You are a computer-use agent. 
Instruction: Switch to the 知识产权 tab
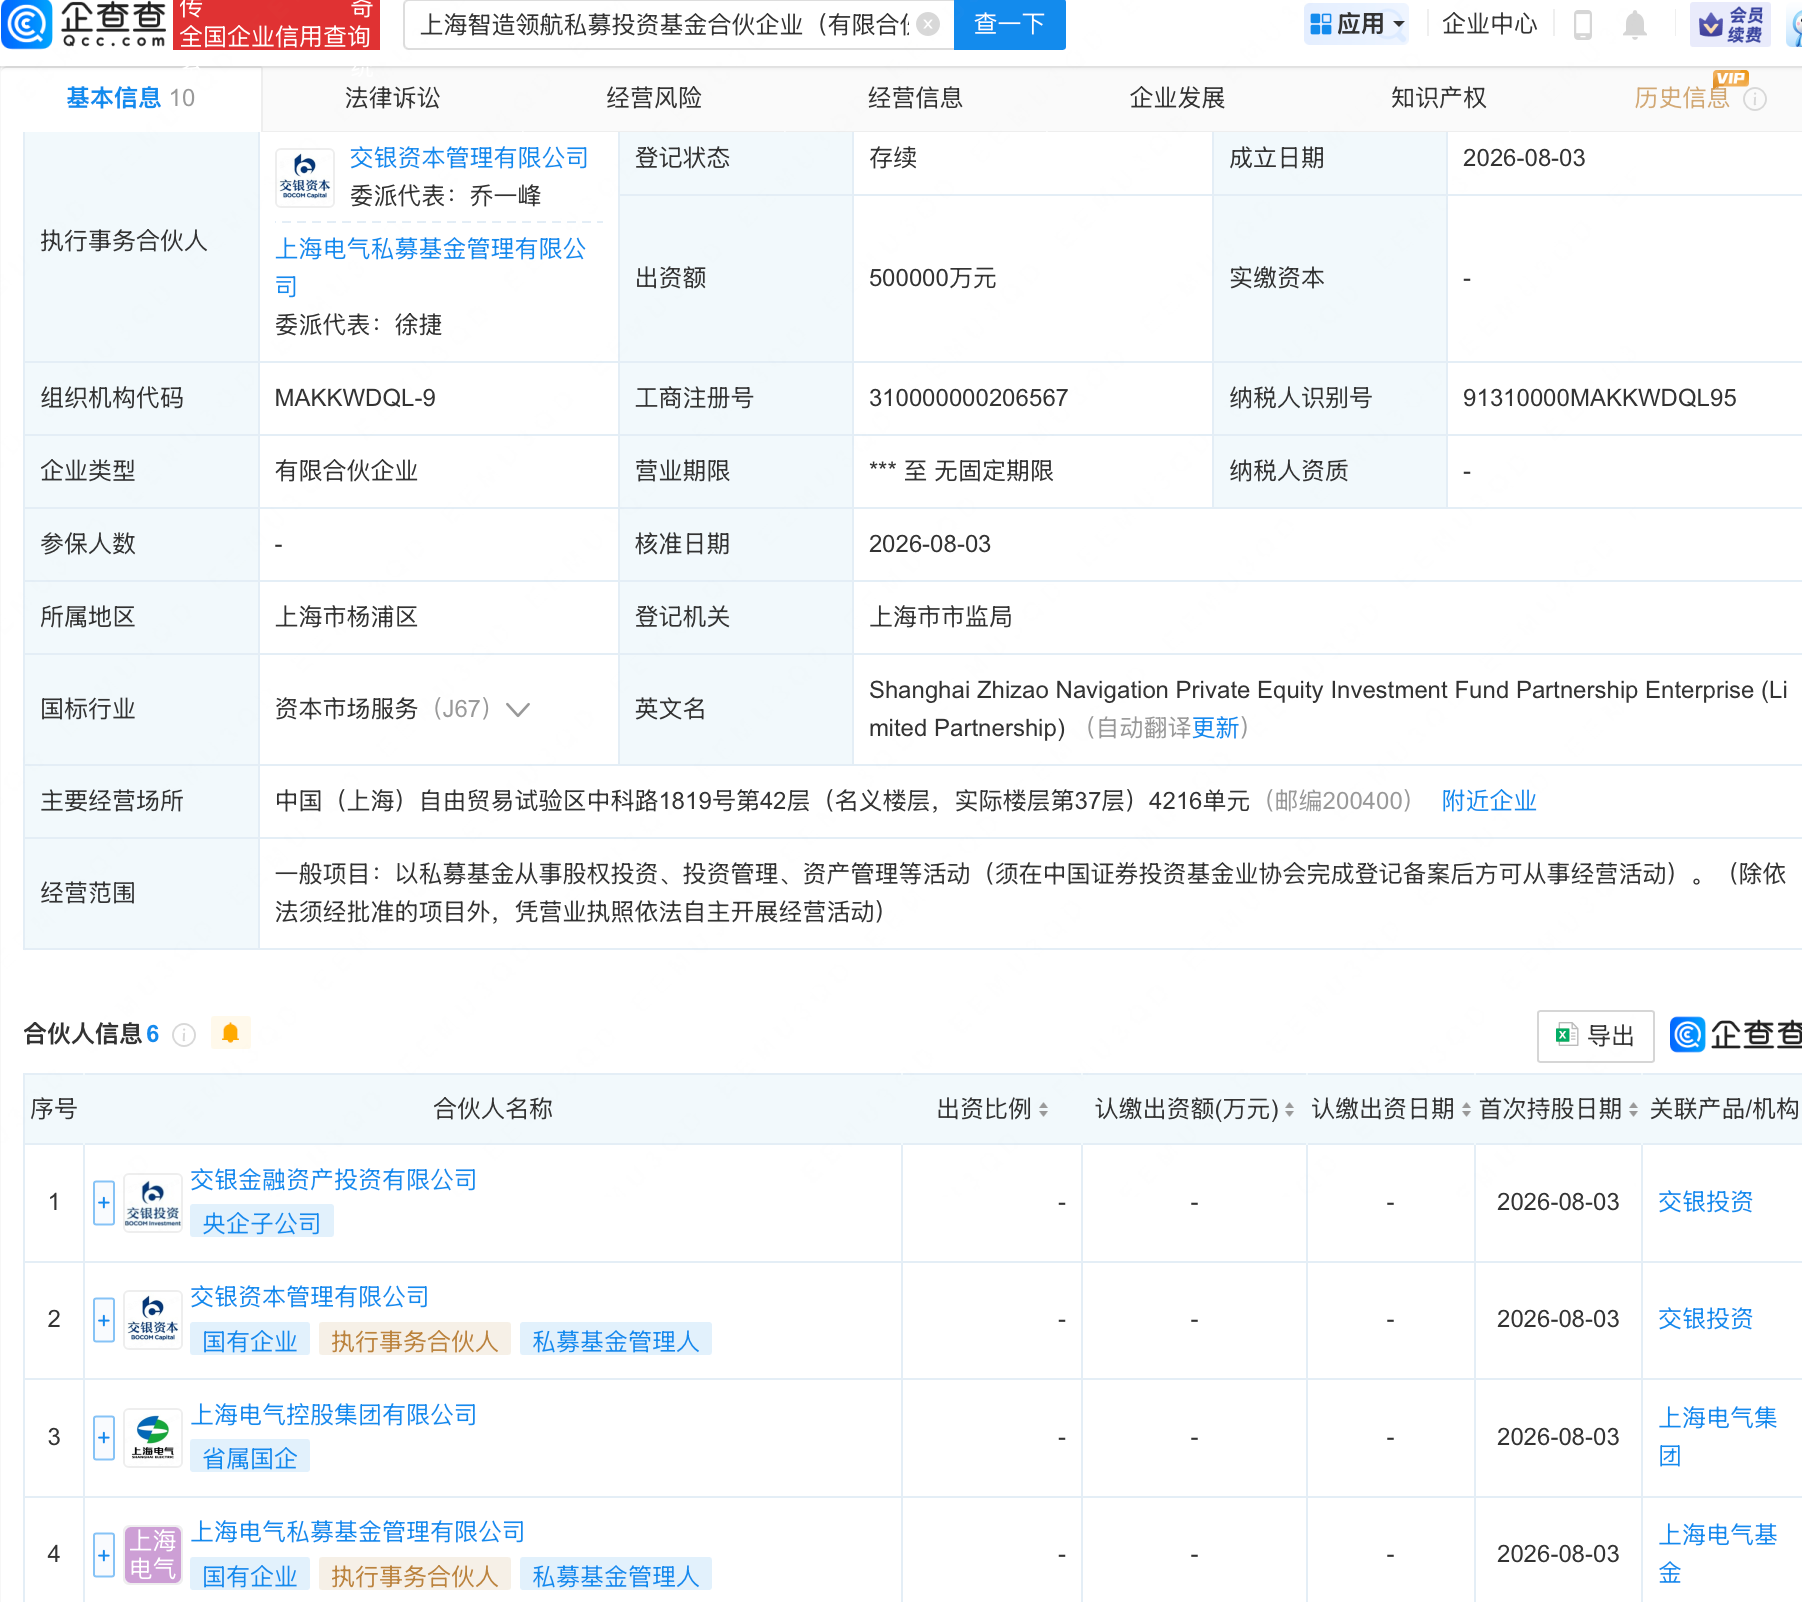point(1438,98)
